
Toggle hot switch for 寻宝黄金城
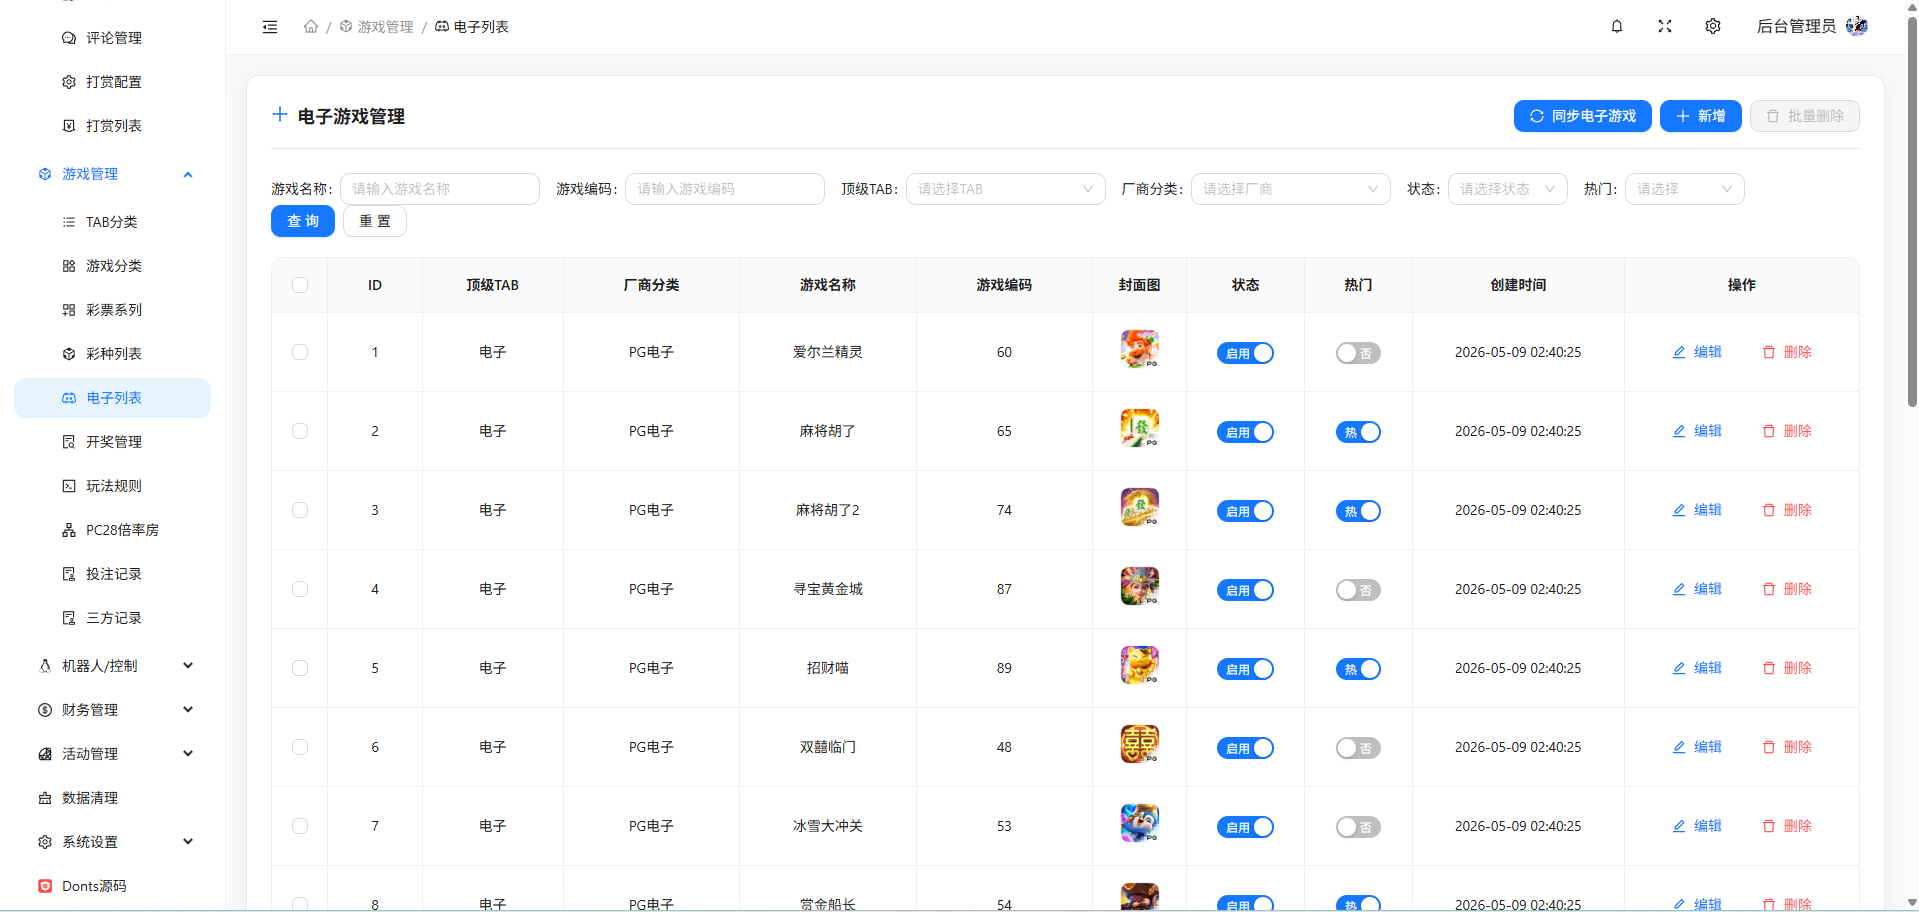pyautogui.click(x=1358, y=590)
